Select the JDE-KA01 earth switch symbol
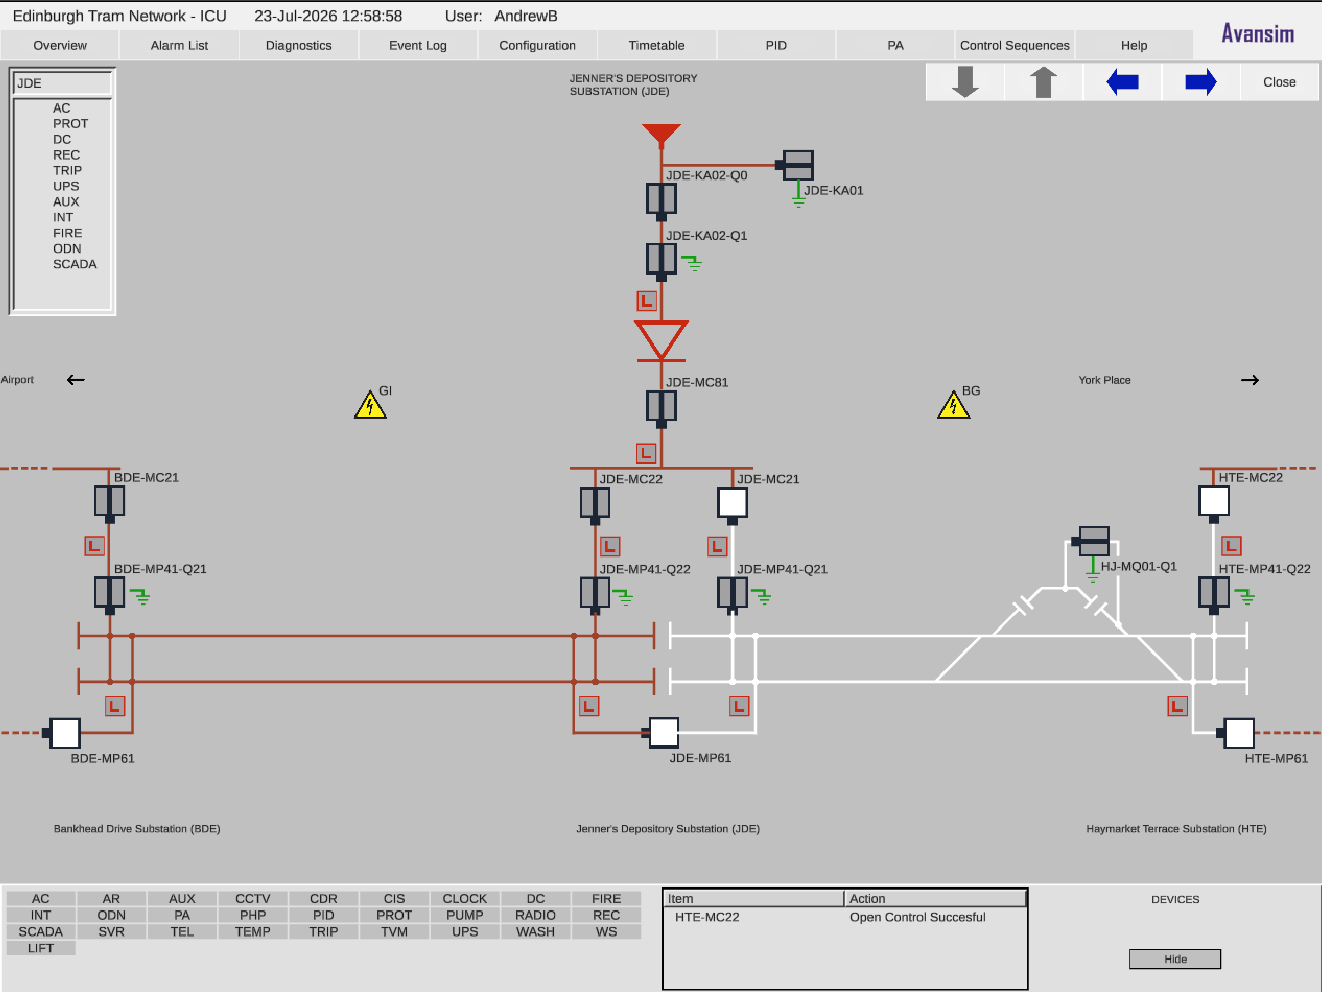 point(796,165)
